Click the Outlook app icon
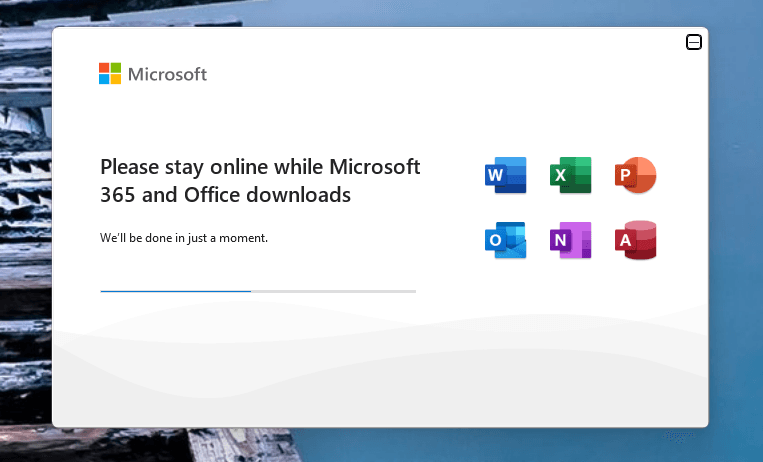This screenshot has height=462, width=763. click(506, 240)
